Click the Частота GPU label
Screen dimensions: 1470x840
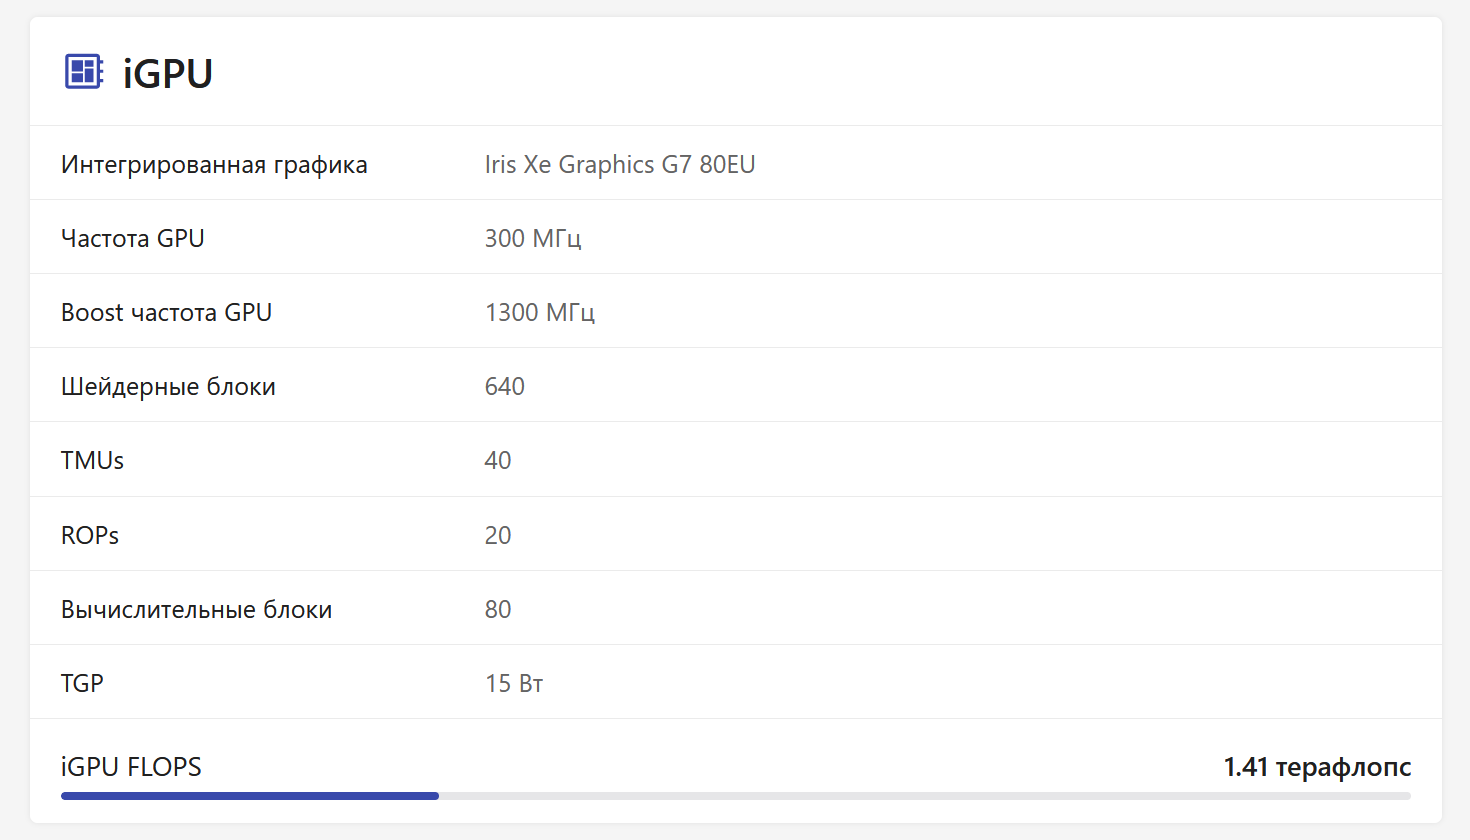[133, 239]
